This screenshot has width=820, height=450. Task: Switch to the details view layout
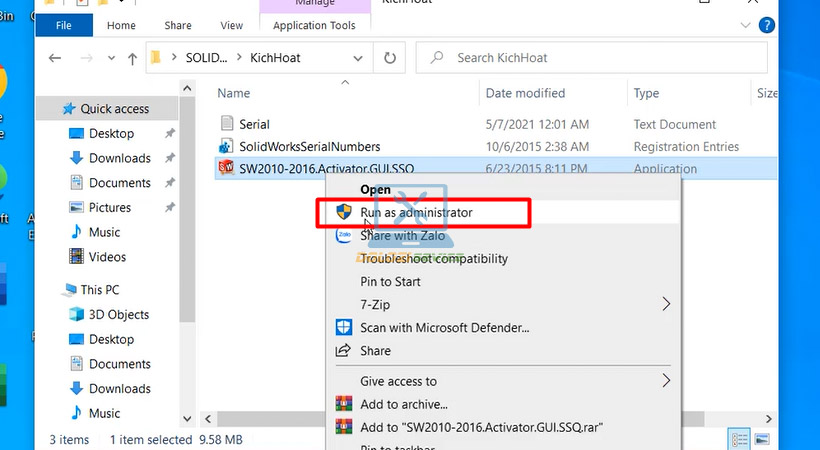(x=739, y=439)
